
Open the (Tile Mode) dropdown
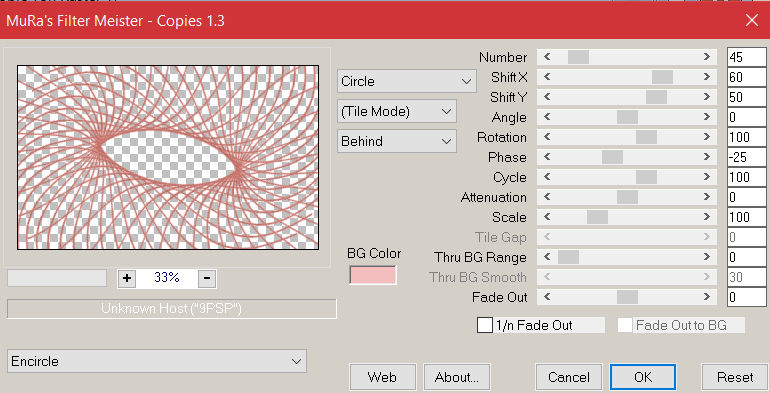tap(396, 112)
